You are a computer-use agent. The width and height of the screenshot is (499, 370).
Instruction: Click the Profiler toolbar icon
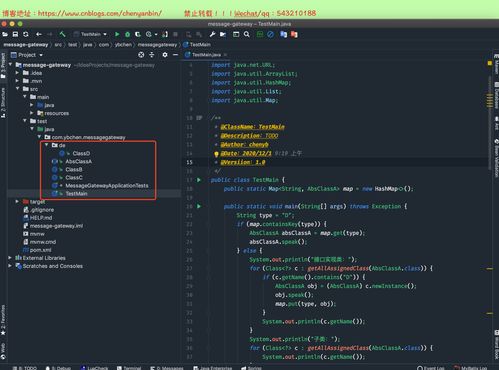click(149, 34)
